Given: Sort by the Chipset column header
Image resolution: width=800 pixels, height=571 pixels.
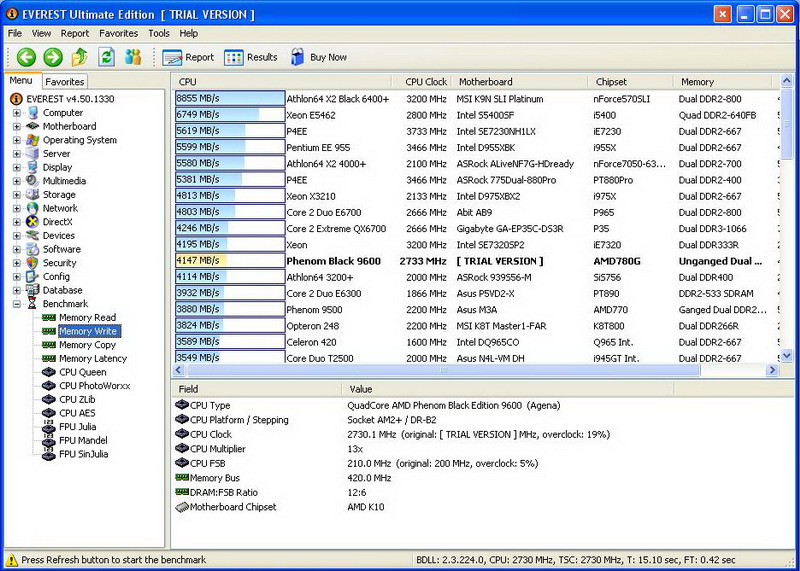Looking at the screenshot, I should click(x=631, y=82).
